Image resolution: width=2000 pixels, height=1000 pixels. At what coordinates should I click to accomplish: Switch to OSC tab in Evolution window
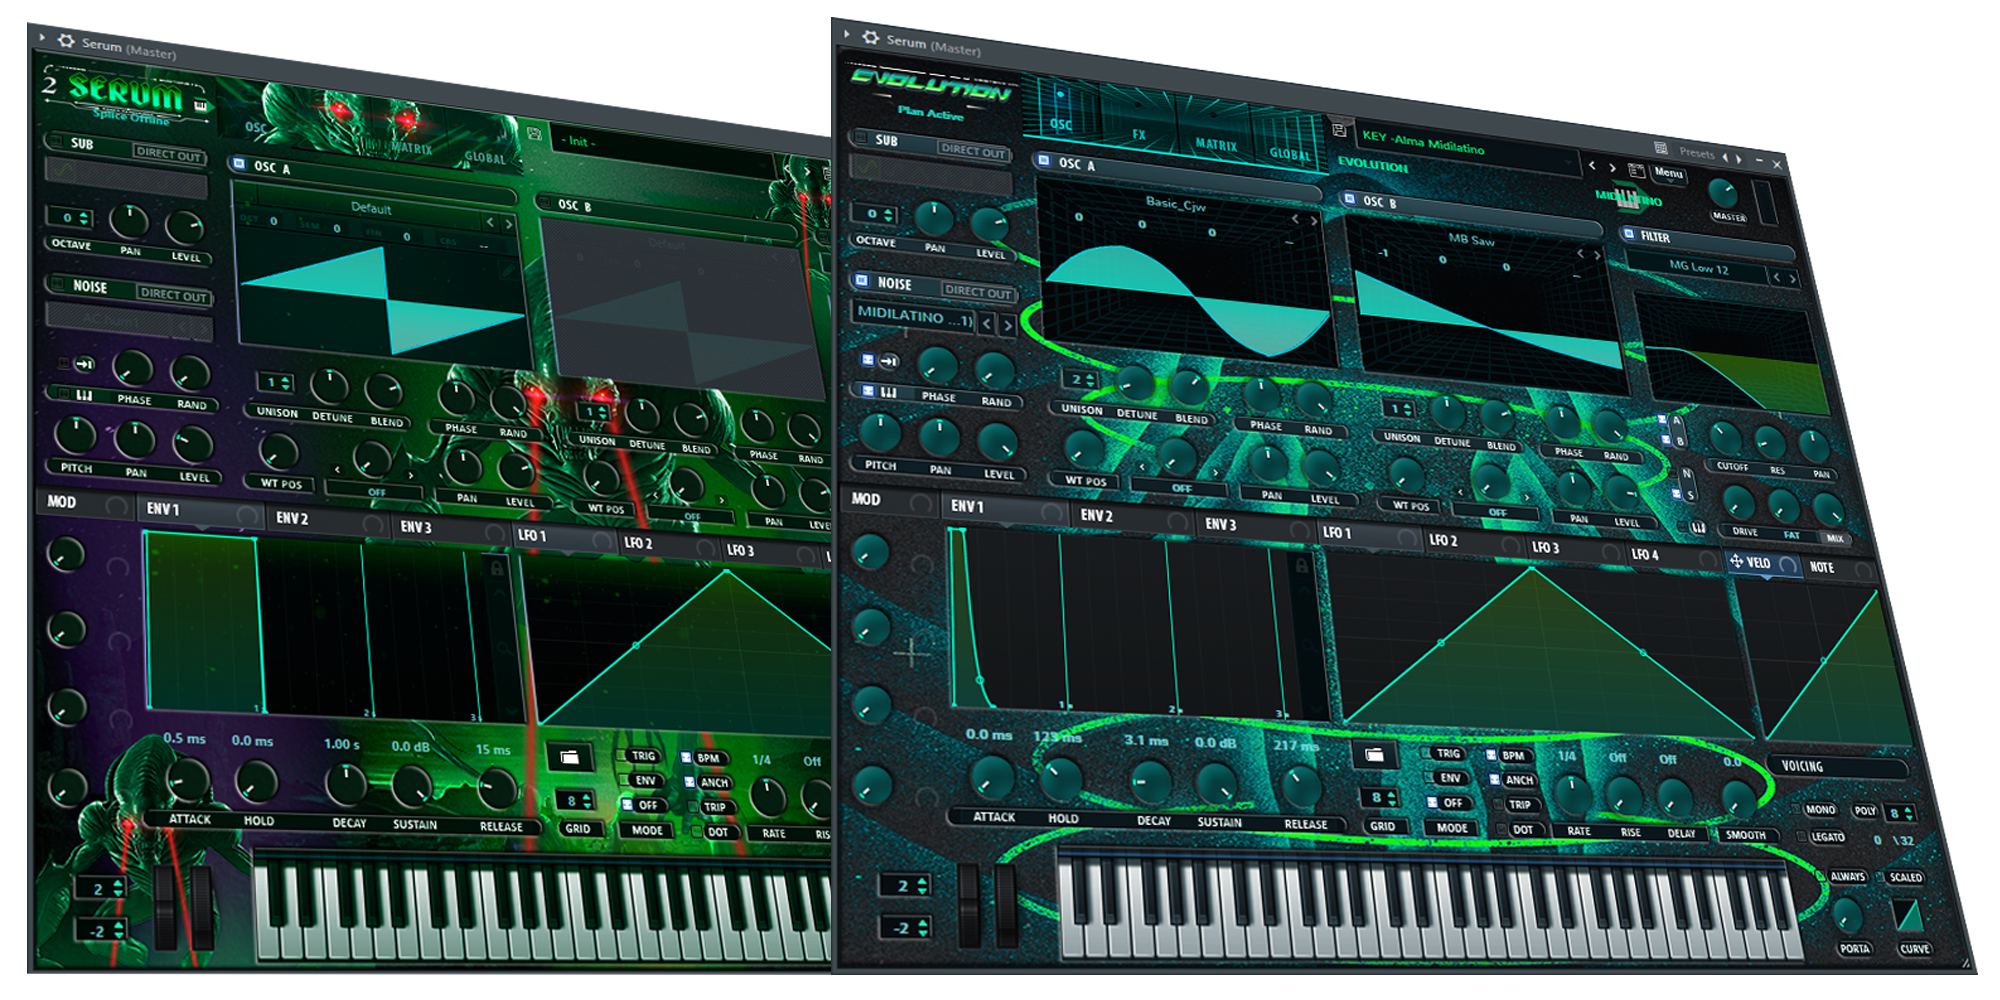[1061, 109]
